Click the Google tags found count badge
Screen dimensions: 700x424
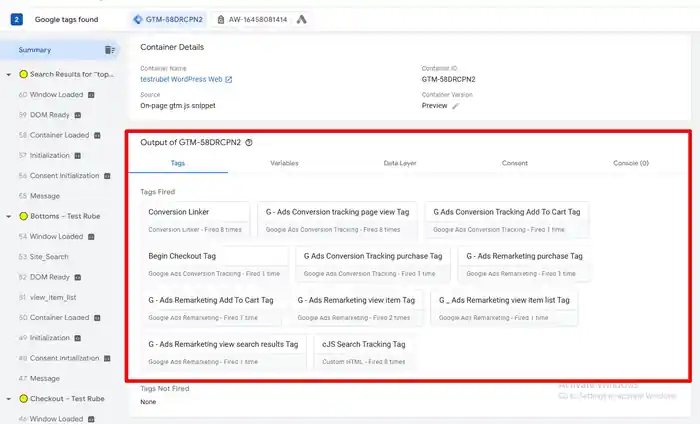[17, 20]
